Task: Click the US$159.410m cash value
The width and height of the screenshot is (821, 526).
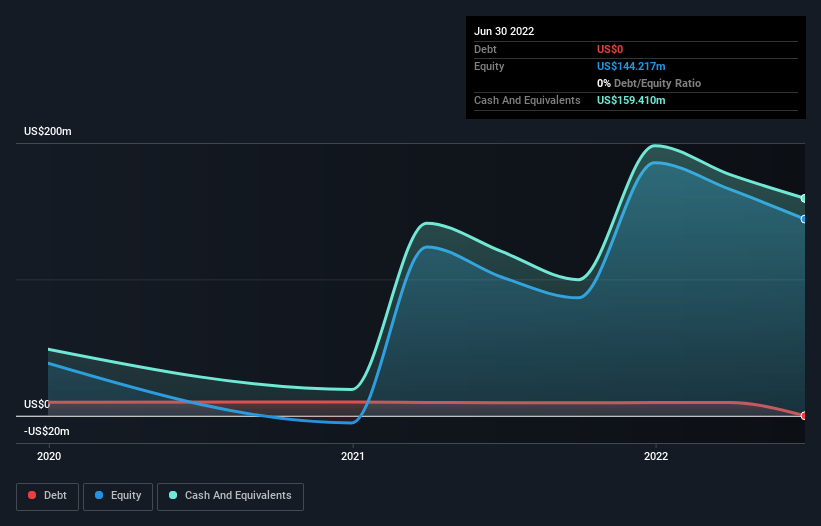Action: point(631,100)
